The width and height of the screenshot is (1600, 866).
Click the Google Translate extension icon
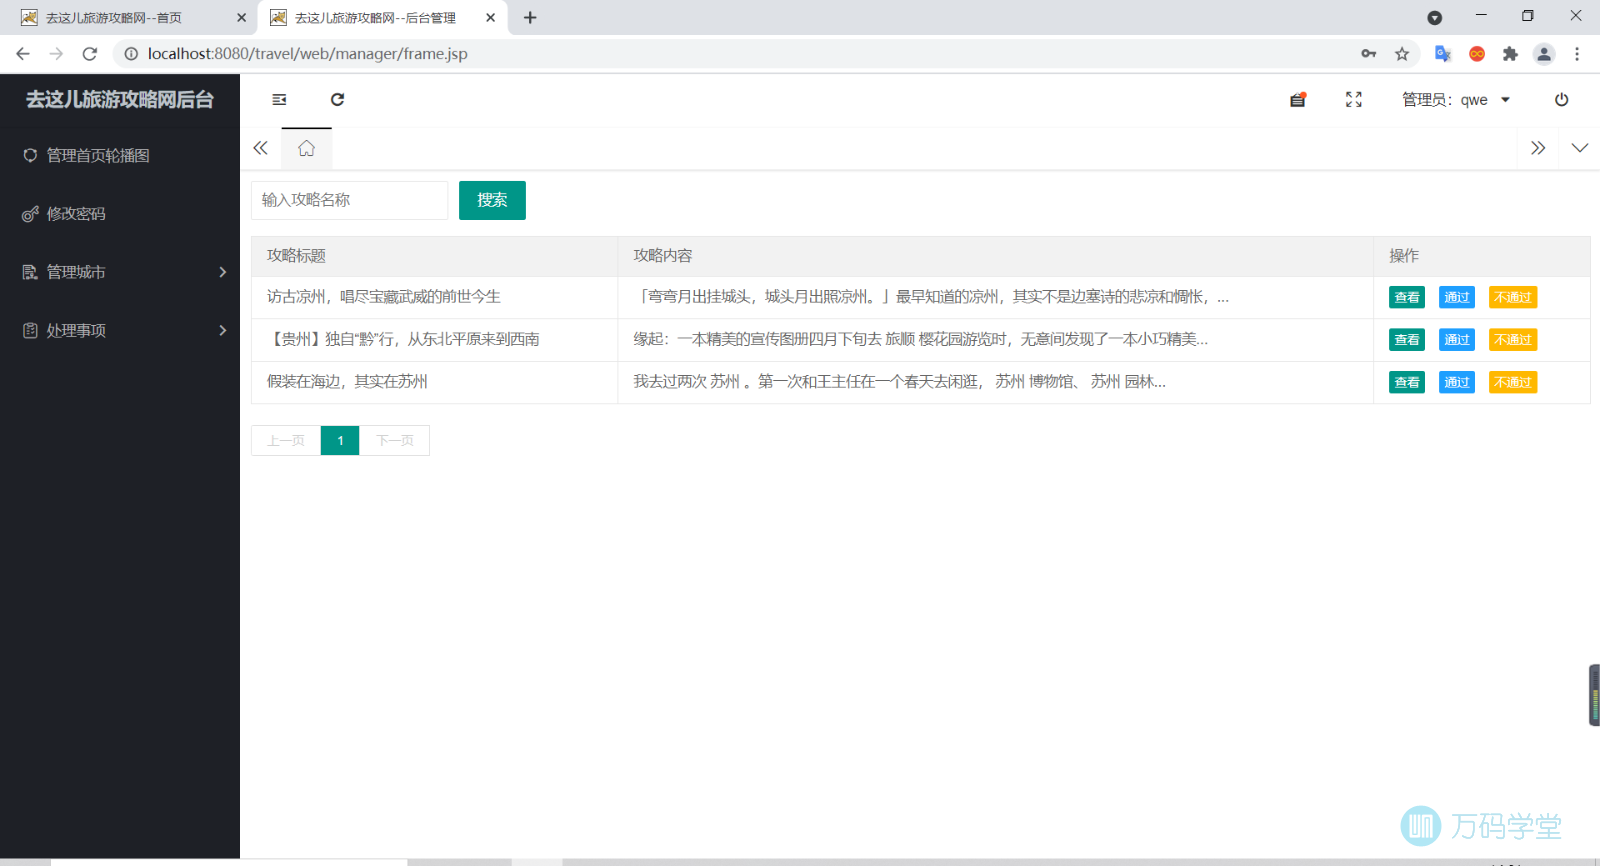pos(1443,54)
